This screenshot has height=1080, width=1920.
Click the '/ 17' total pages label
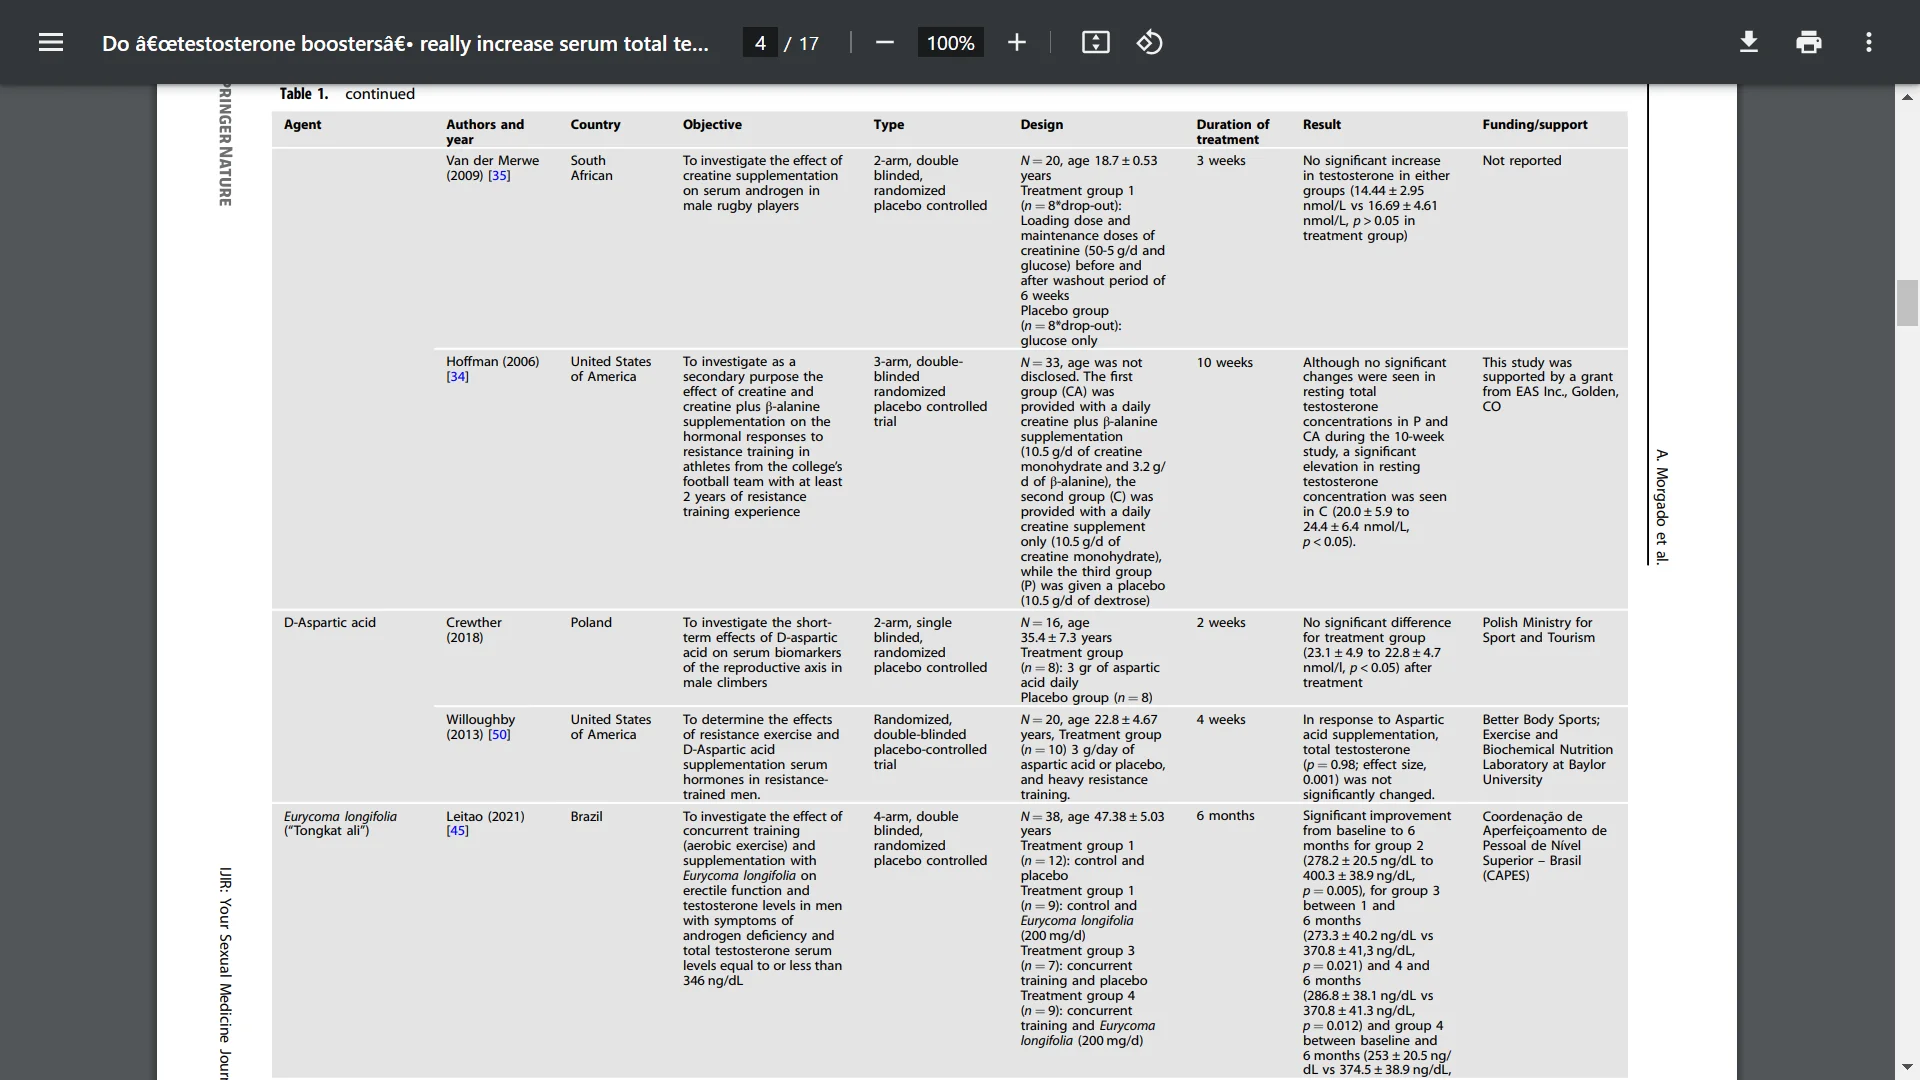click(801, 43)
